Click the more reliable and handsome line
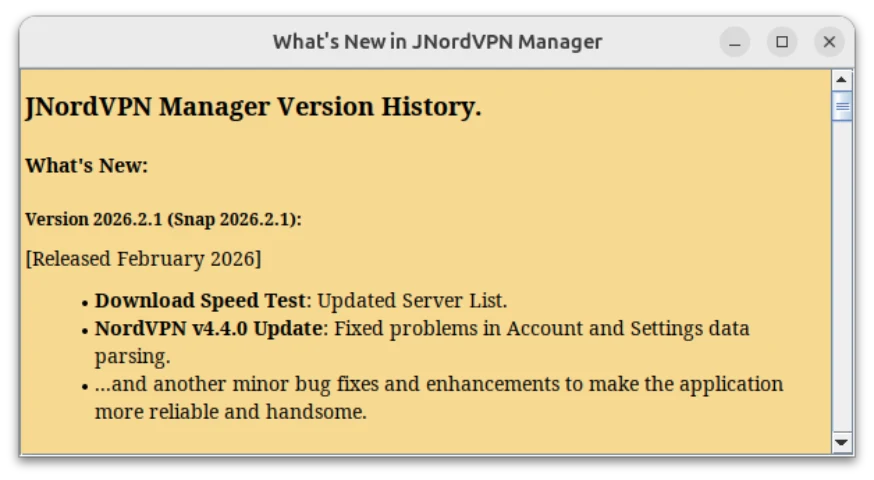 (231, 412)
